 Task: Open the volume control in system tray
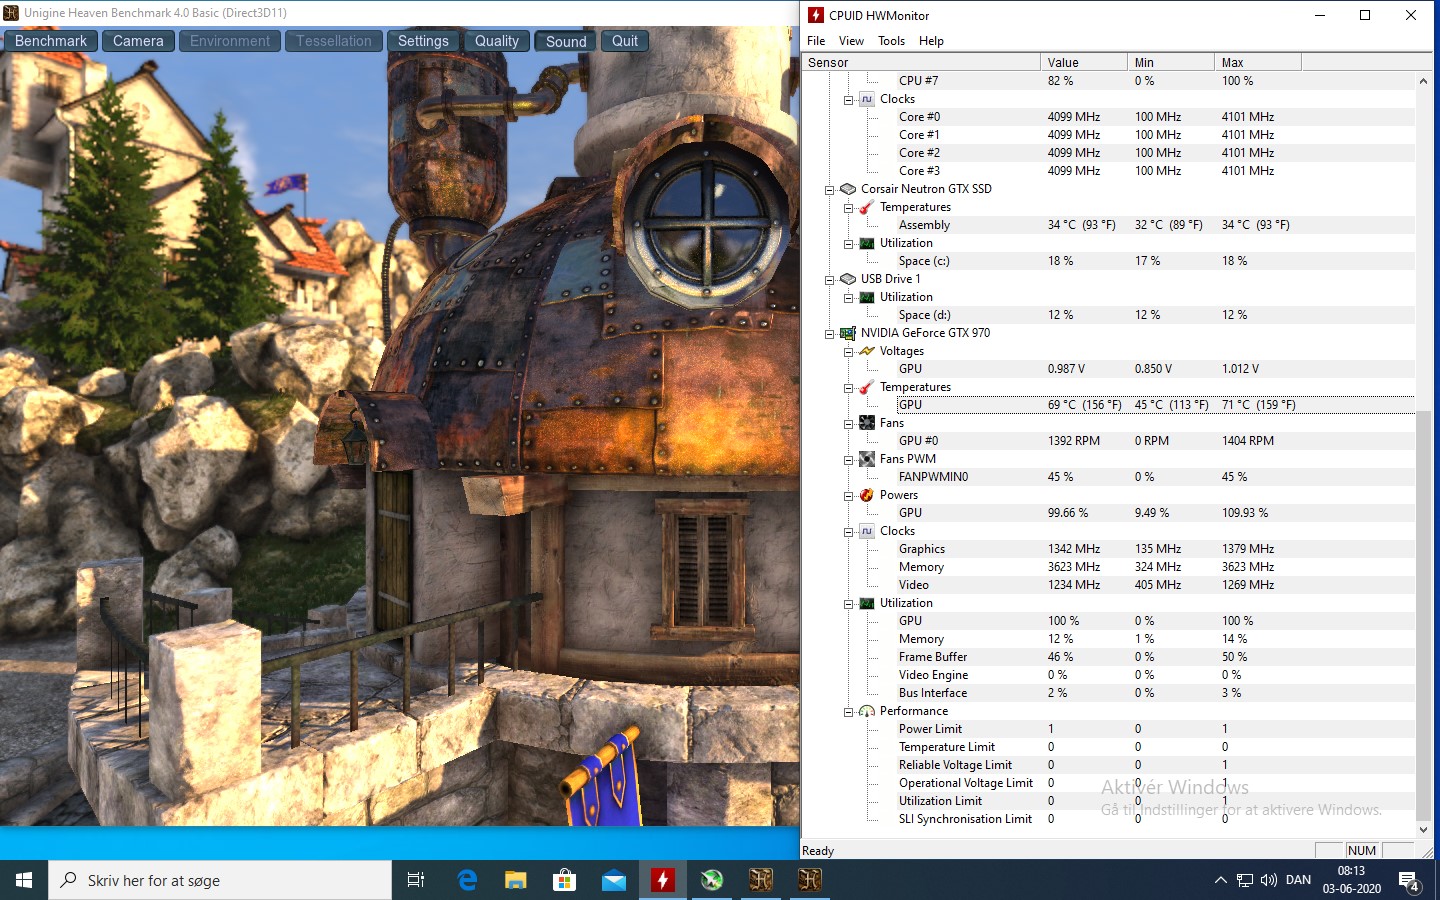coord(1269,880)
